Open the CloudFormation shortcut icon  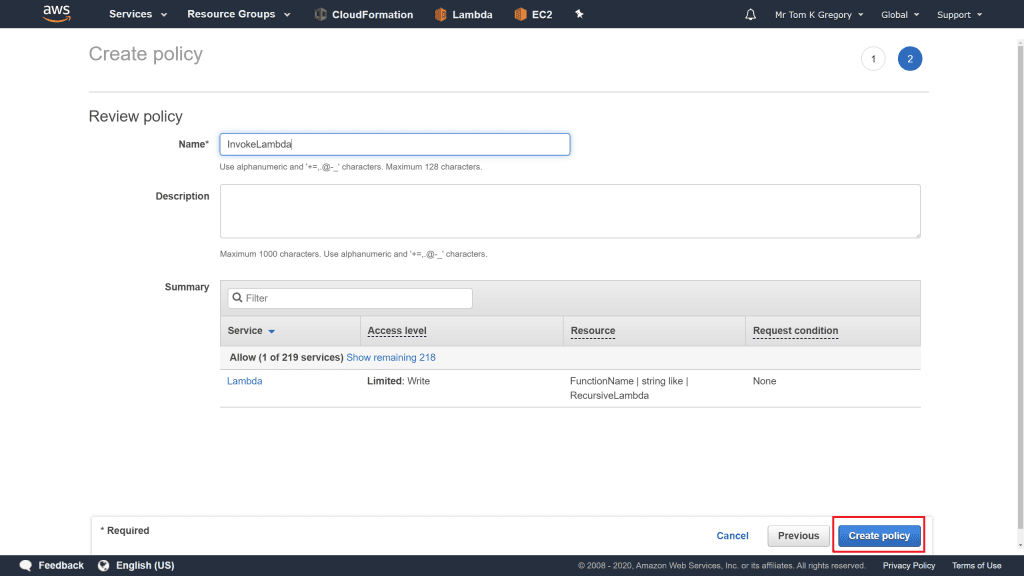point(320,15)
